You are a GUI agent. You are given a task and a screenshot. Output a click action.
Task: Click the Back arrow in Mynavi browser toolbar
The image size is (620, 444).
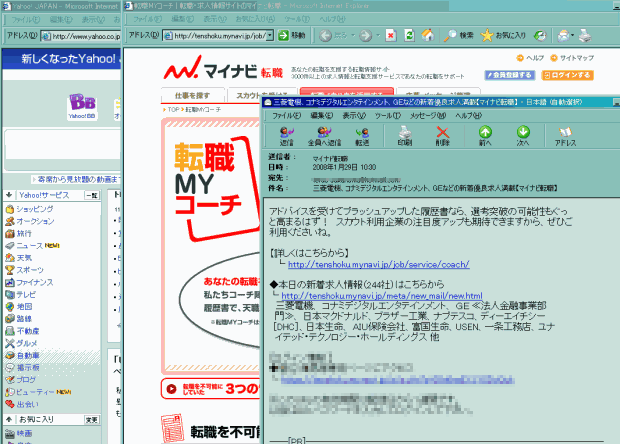(325, 36)
